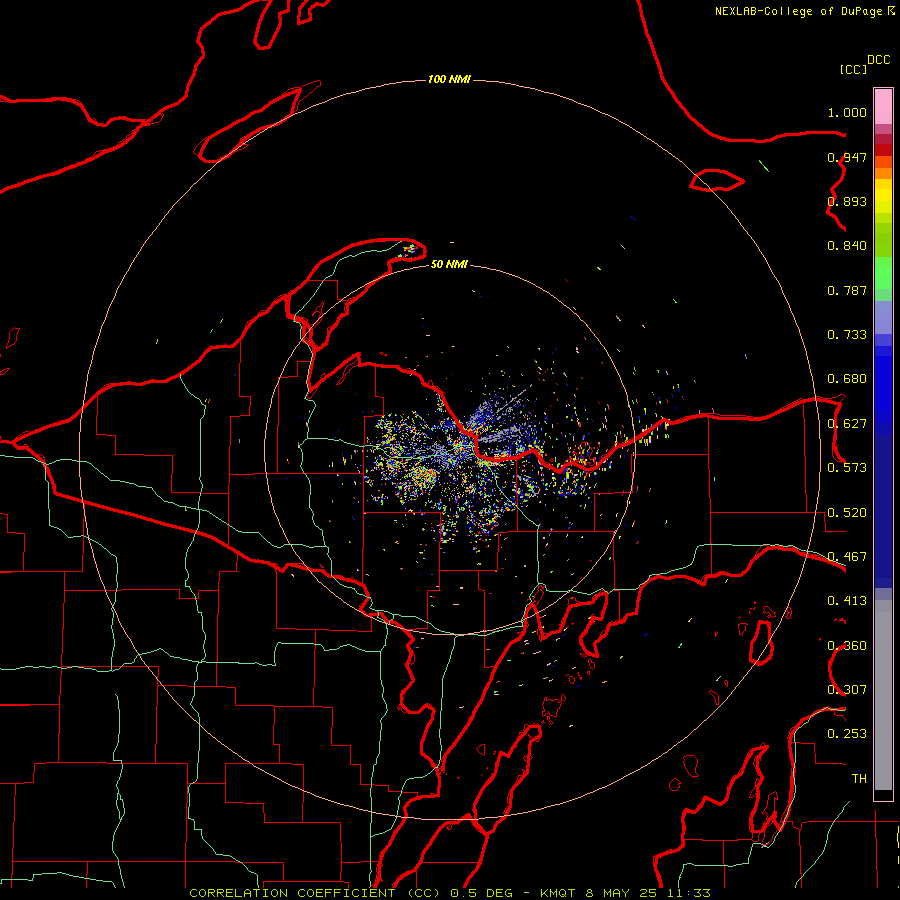Pick the bright green band in the legend

pyautogui.click(x=883, y=273)
